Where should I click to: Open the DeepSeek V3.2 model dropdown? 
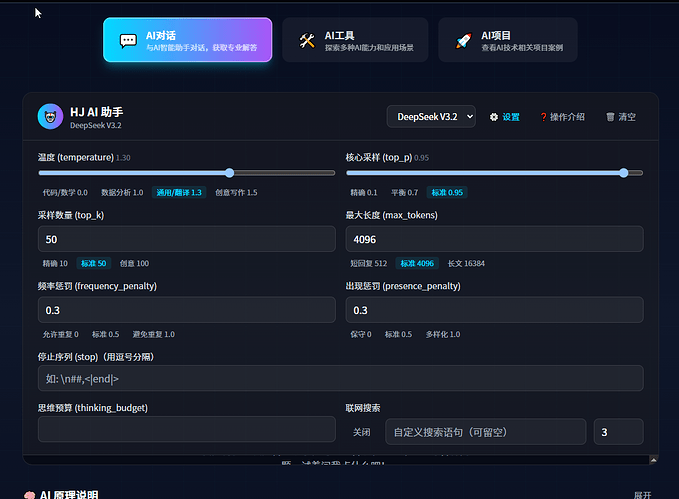(x=431, y=117)
